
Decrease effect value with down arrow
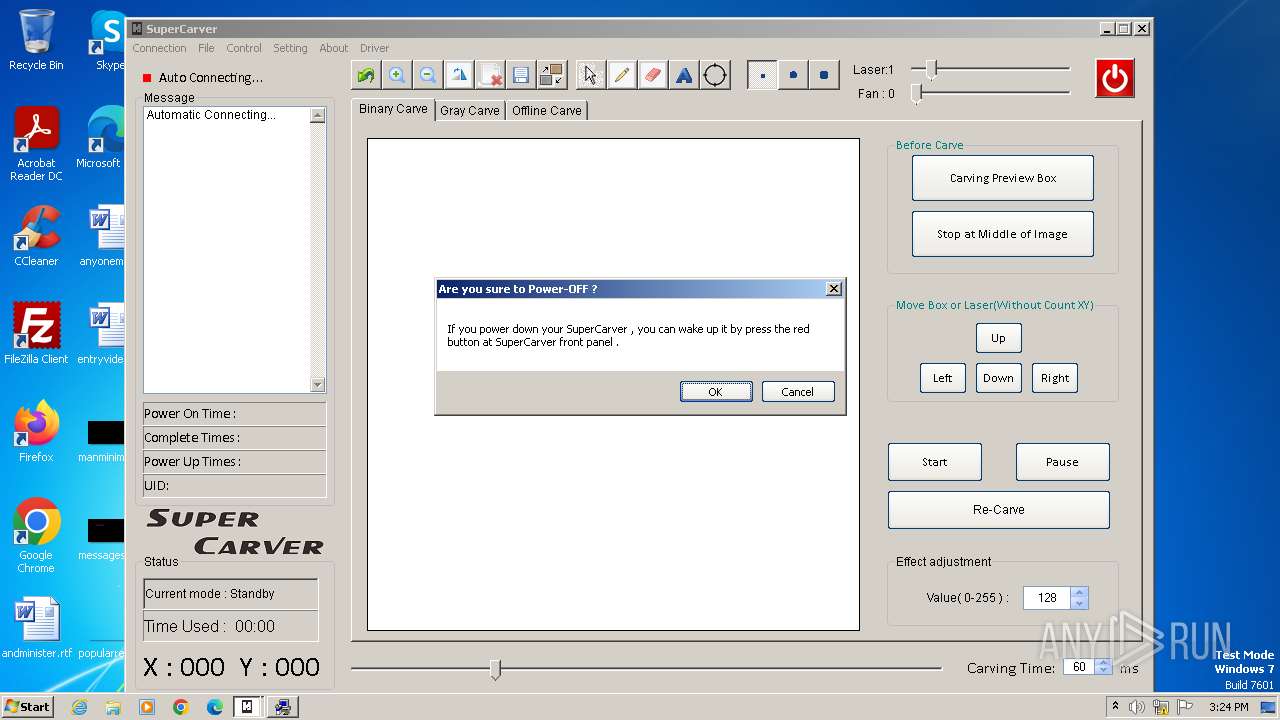click(1079, 604)
